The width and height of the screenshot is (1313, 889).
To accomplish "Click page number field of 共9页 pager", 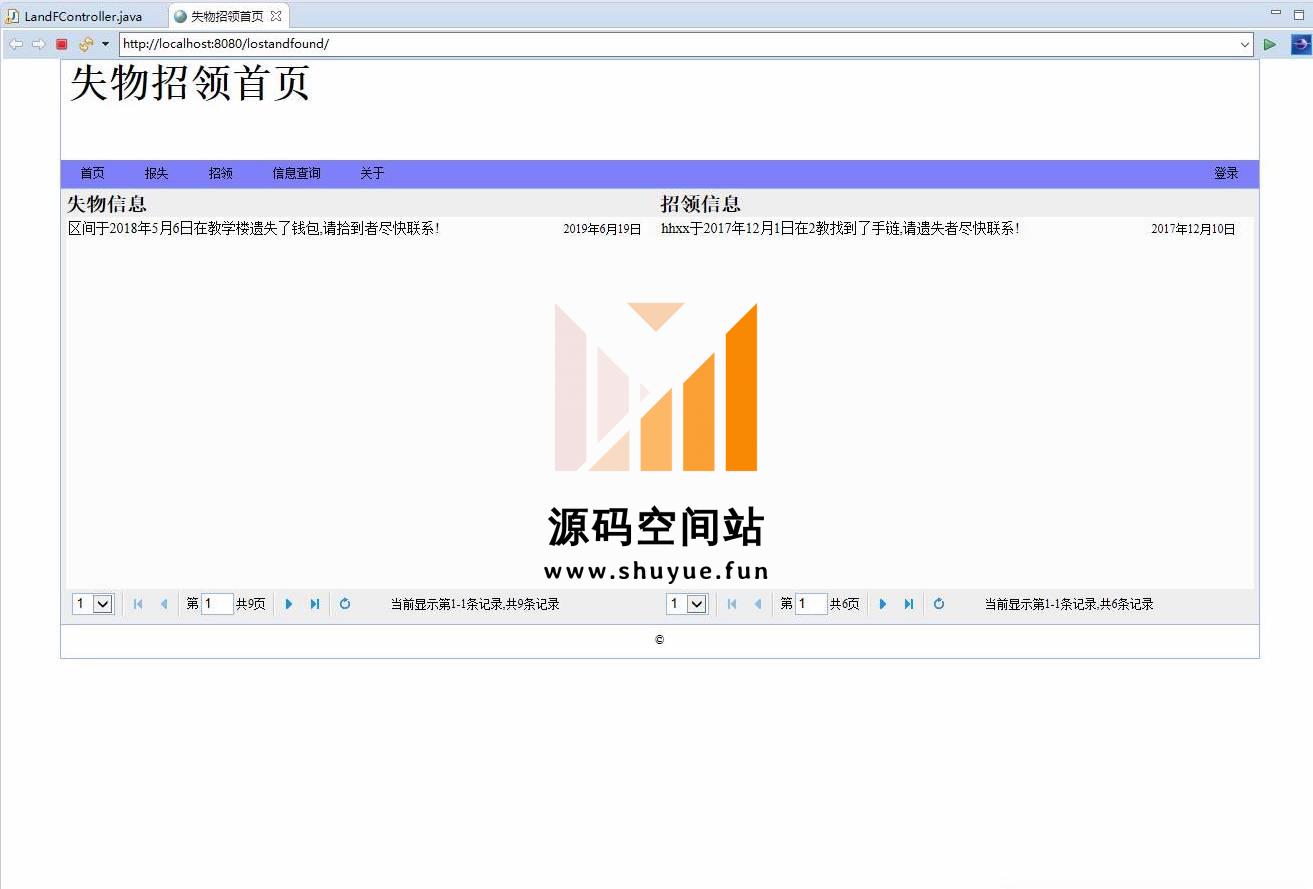I will (x=217, y=604).
